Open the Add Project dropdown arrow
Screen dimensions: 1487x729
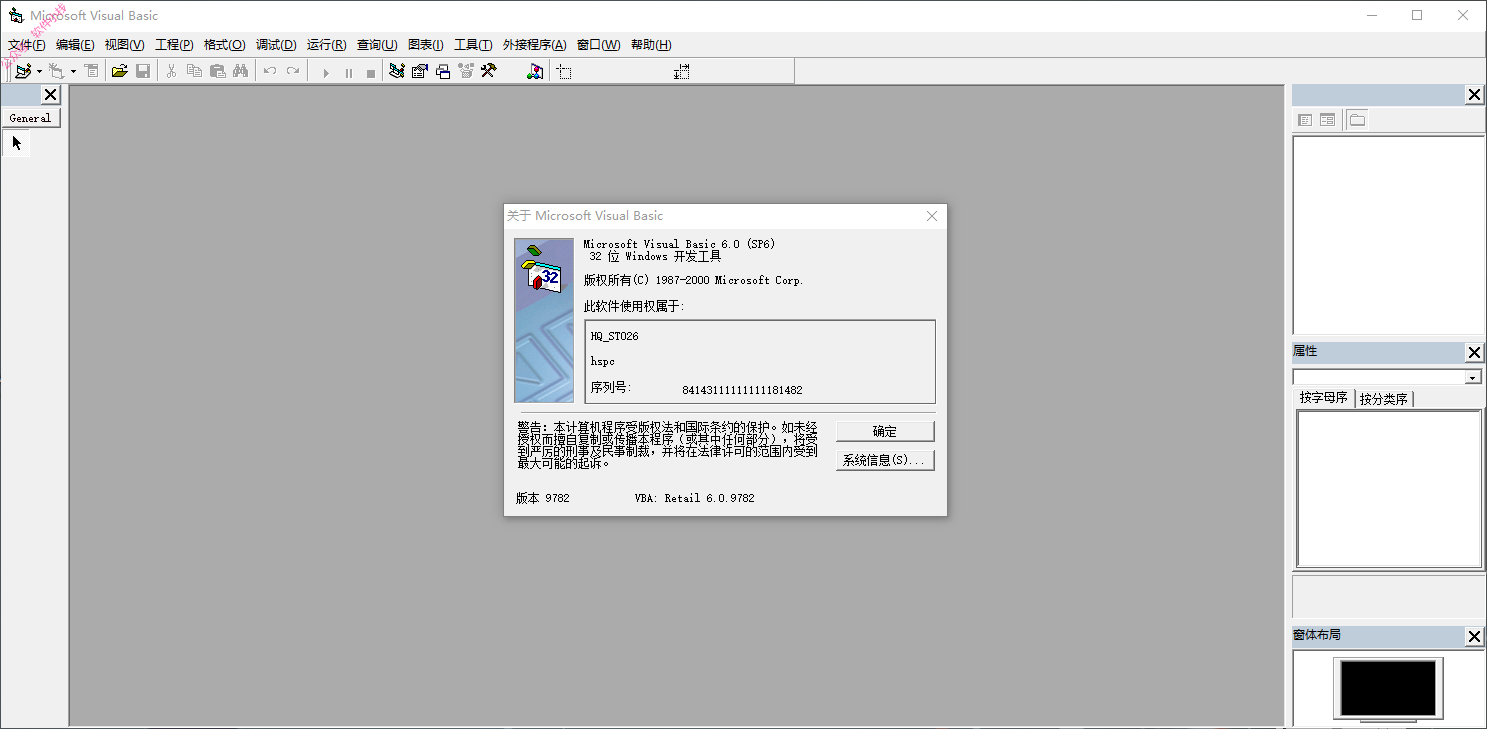[39, 71]
